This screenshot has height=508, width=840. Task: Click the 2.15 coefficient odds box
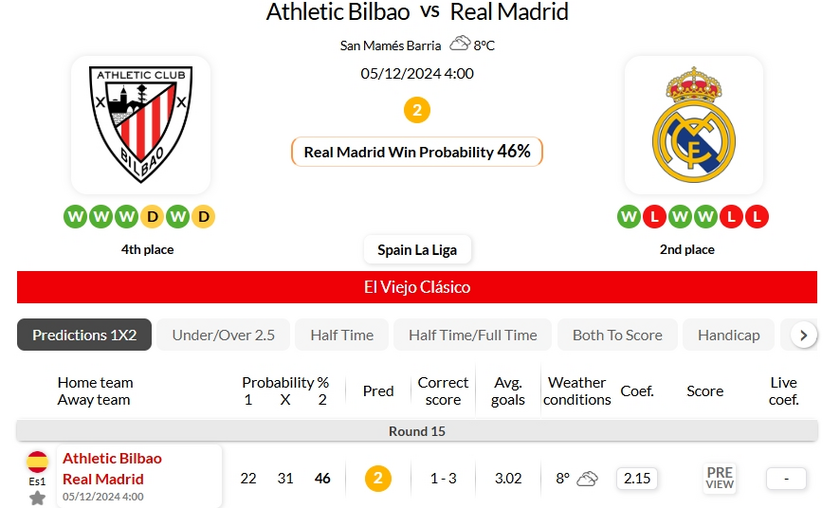tap(637, 478)
